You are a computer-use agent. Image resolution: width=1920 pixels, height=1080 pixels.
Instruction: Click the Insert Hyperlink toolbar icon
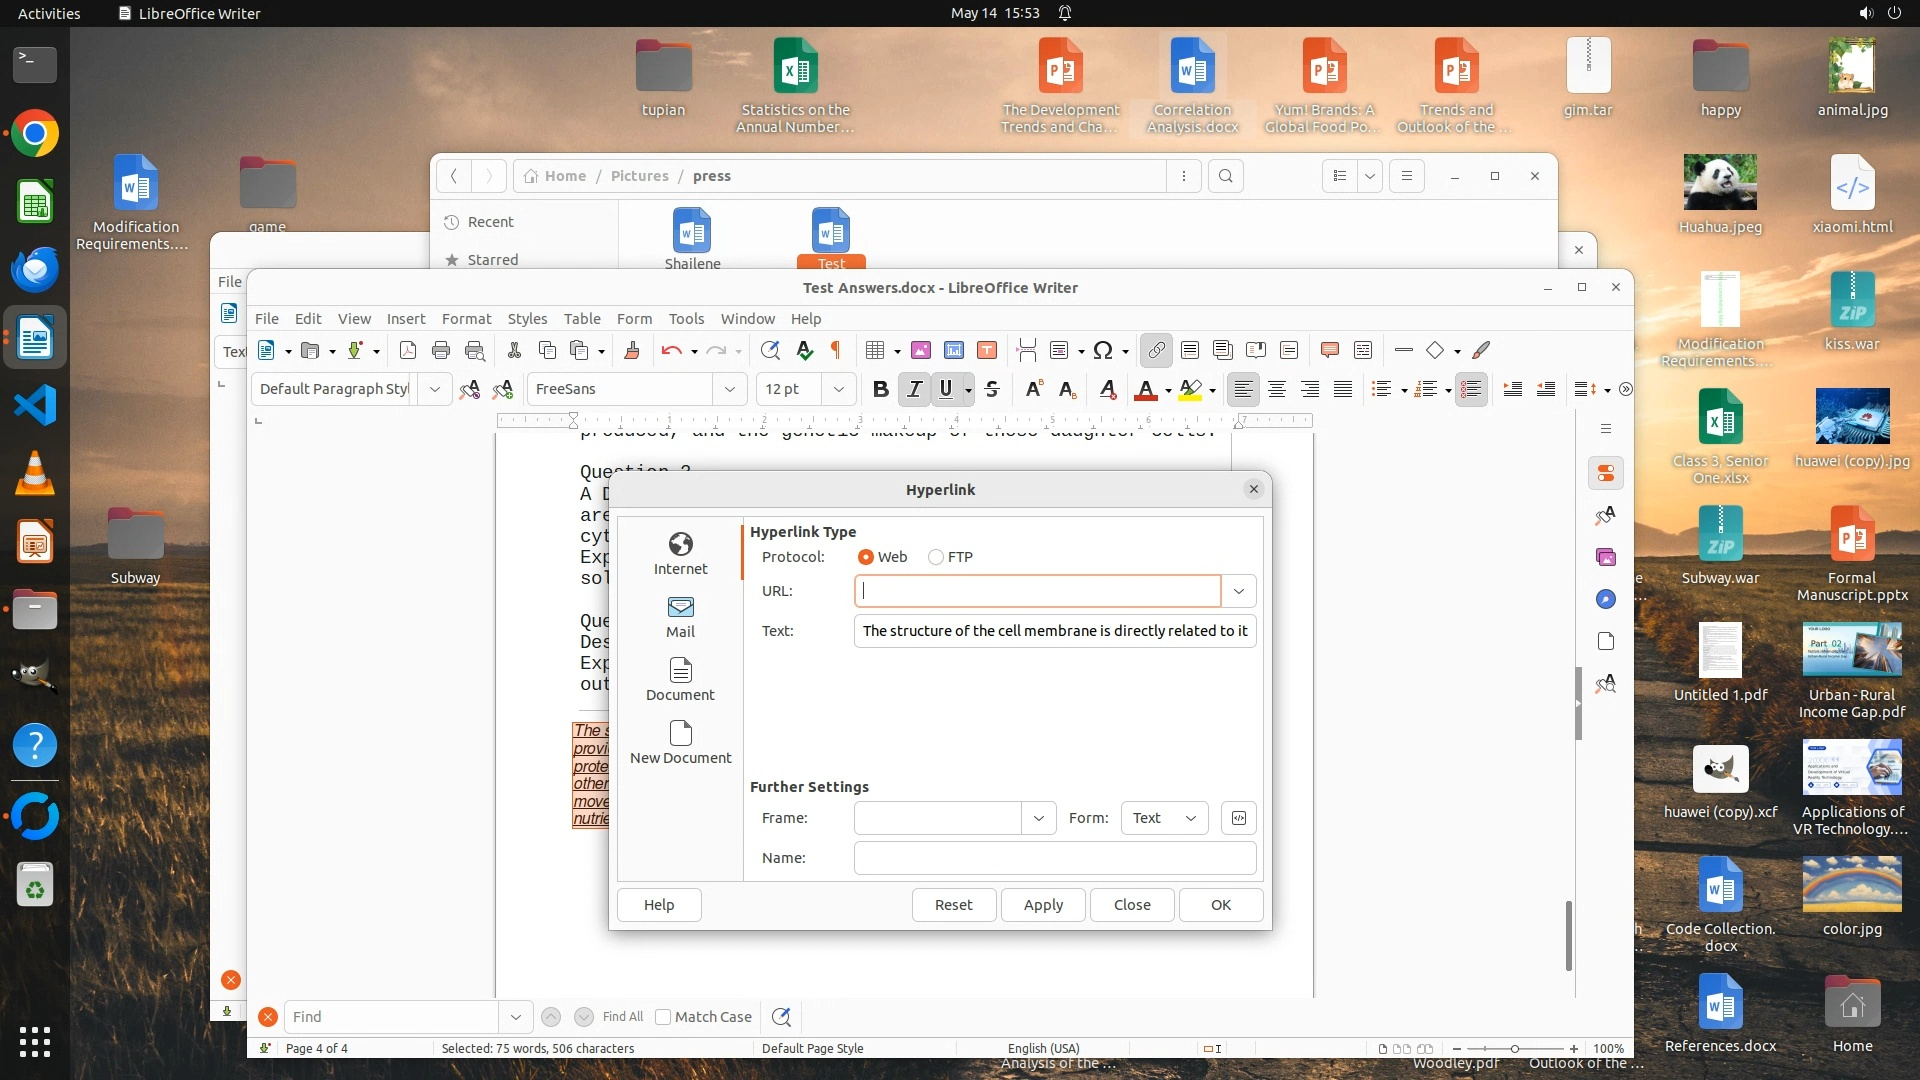tap(1156, 350)
